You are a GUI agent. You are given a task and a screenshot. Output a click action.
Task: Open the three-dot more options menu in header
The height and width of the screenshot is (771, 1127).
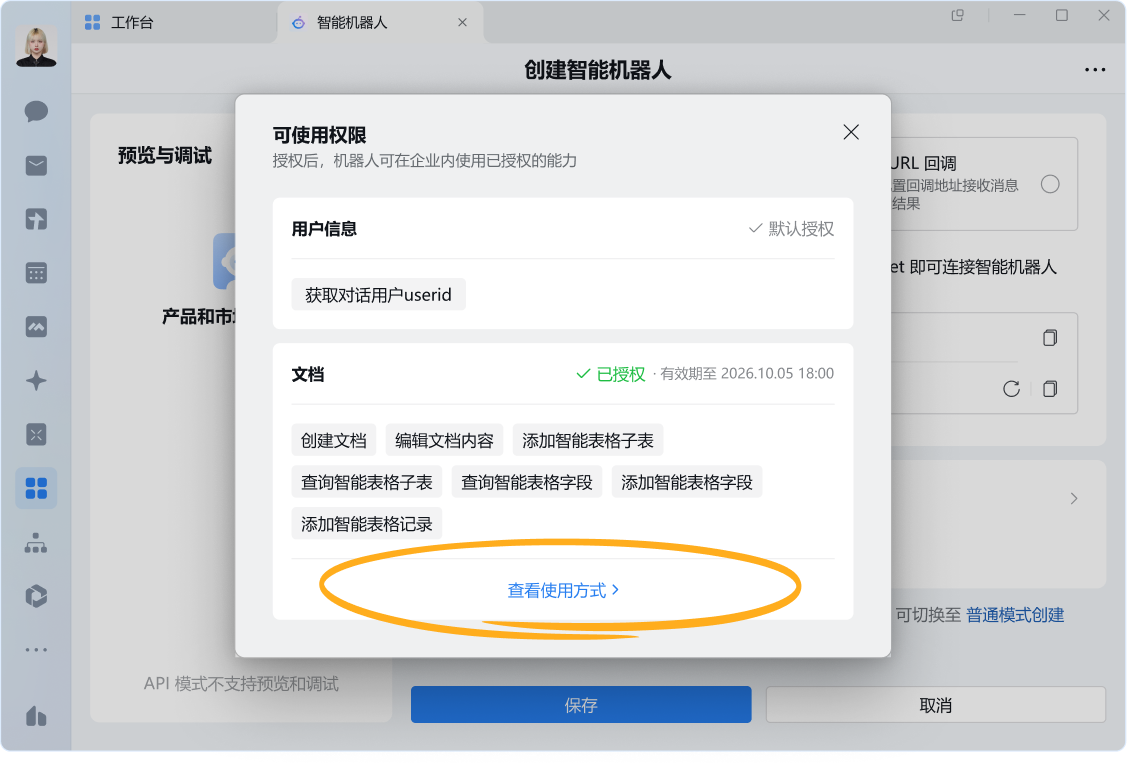coord(1094,70)
